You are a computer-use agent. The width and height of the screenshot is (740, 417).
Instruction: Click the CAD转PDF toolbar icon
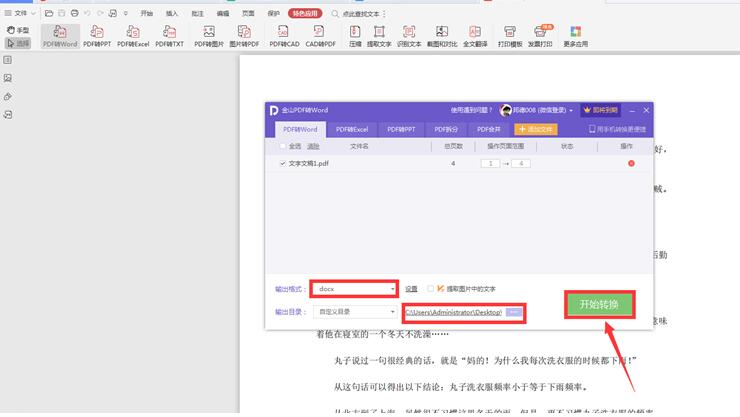[320, 36]
